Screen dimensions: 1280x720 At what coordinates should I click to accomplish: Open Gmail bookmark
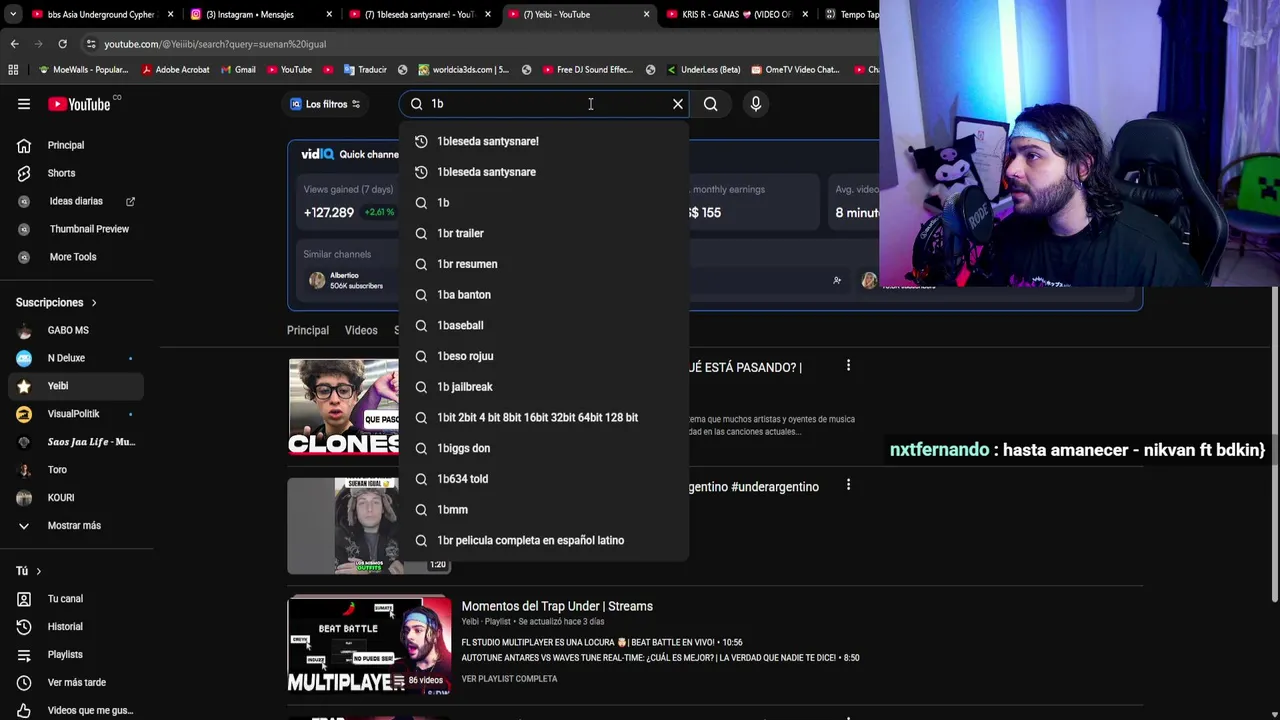pyautogui.click(x=238, y=70)
